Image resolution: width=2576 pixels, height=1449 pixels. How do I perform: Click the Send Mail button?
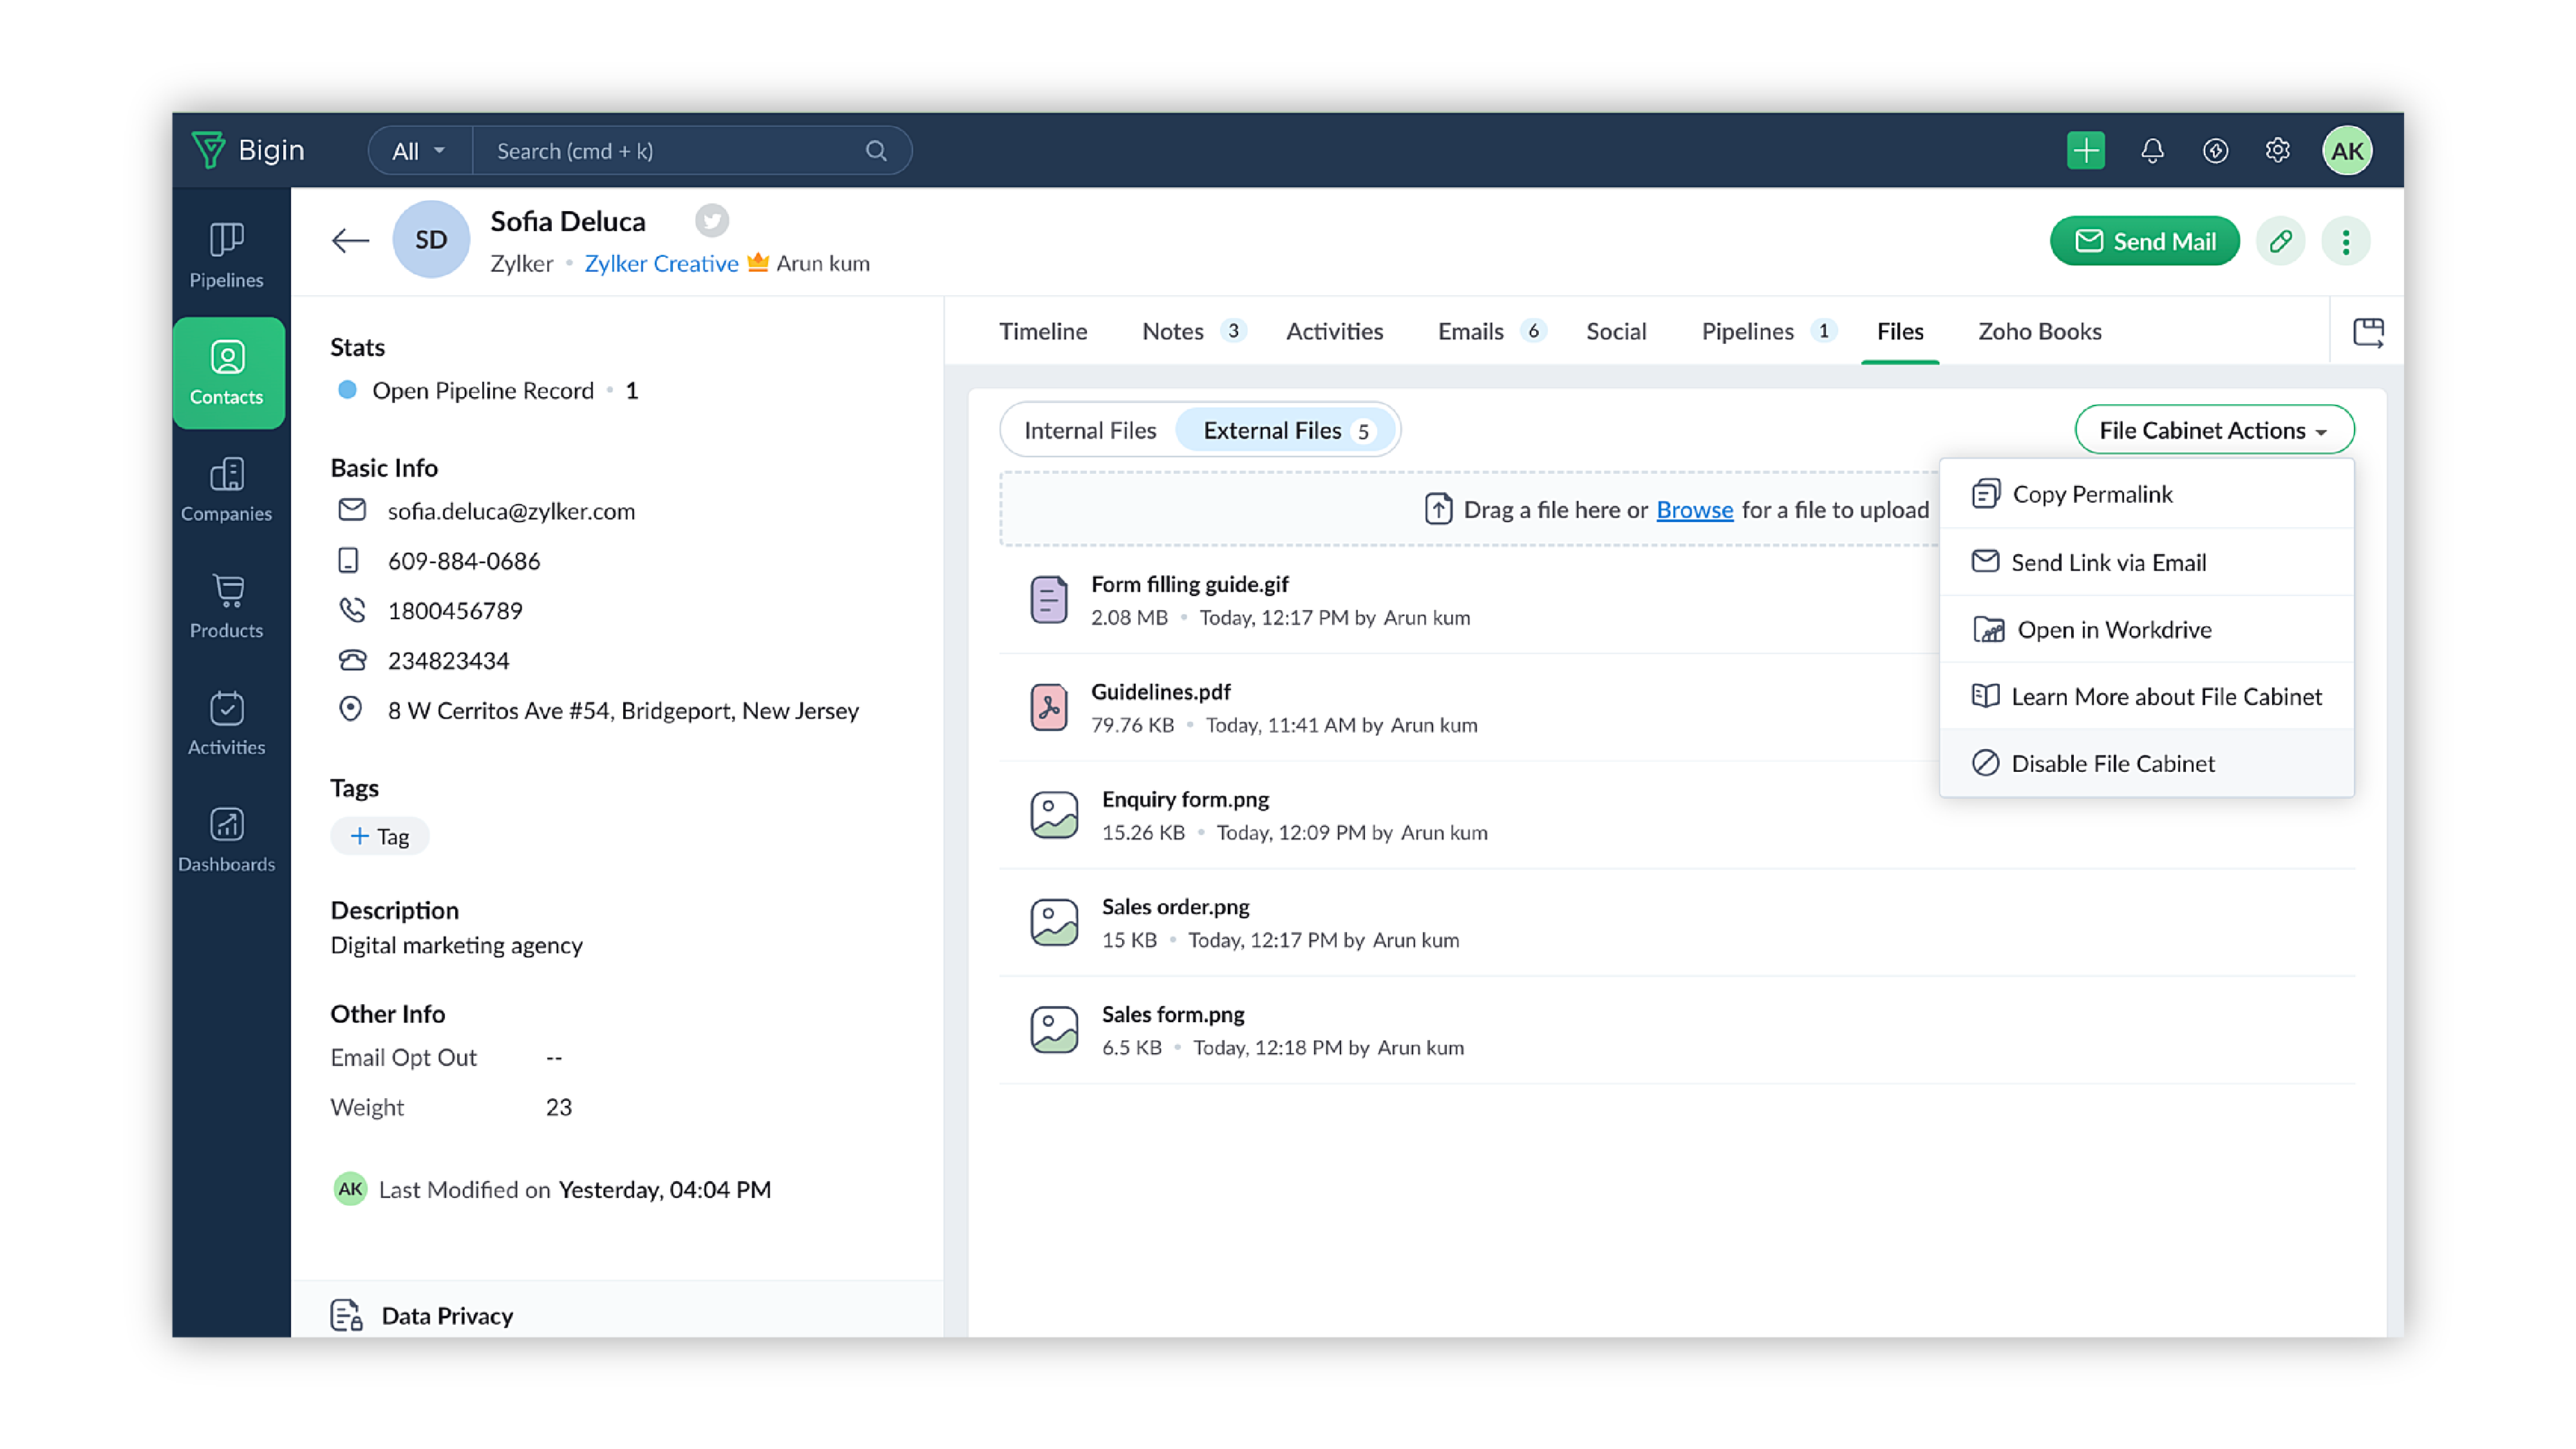[2143, 240]
